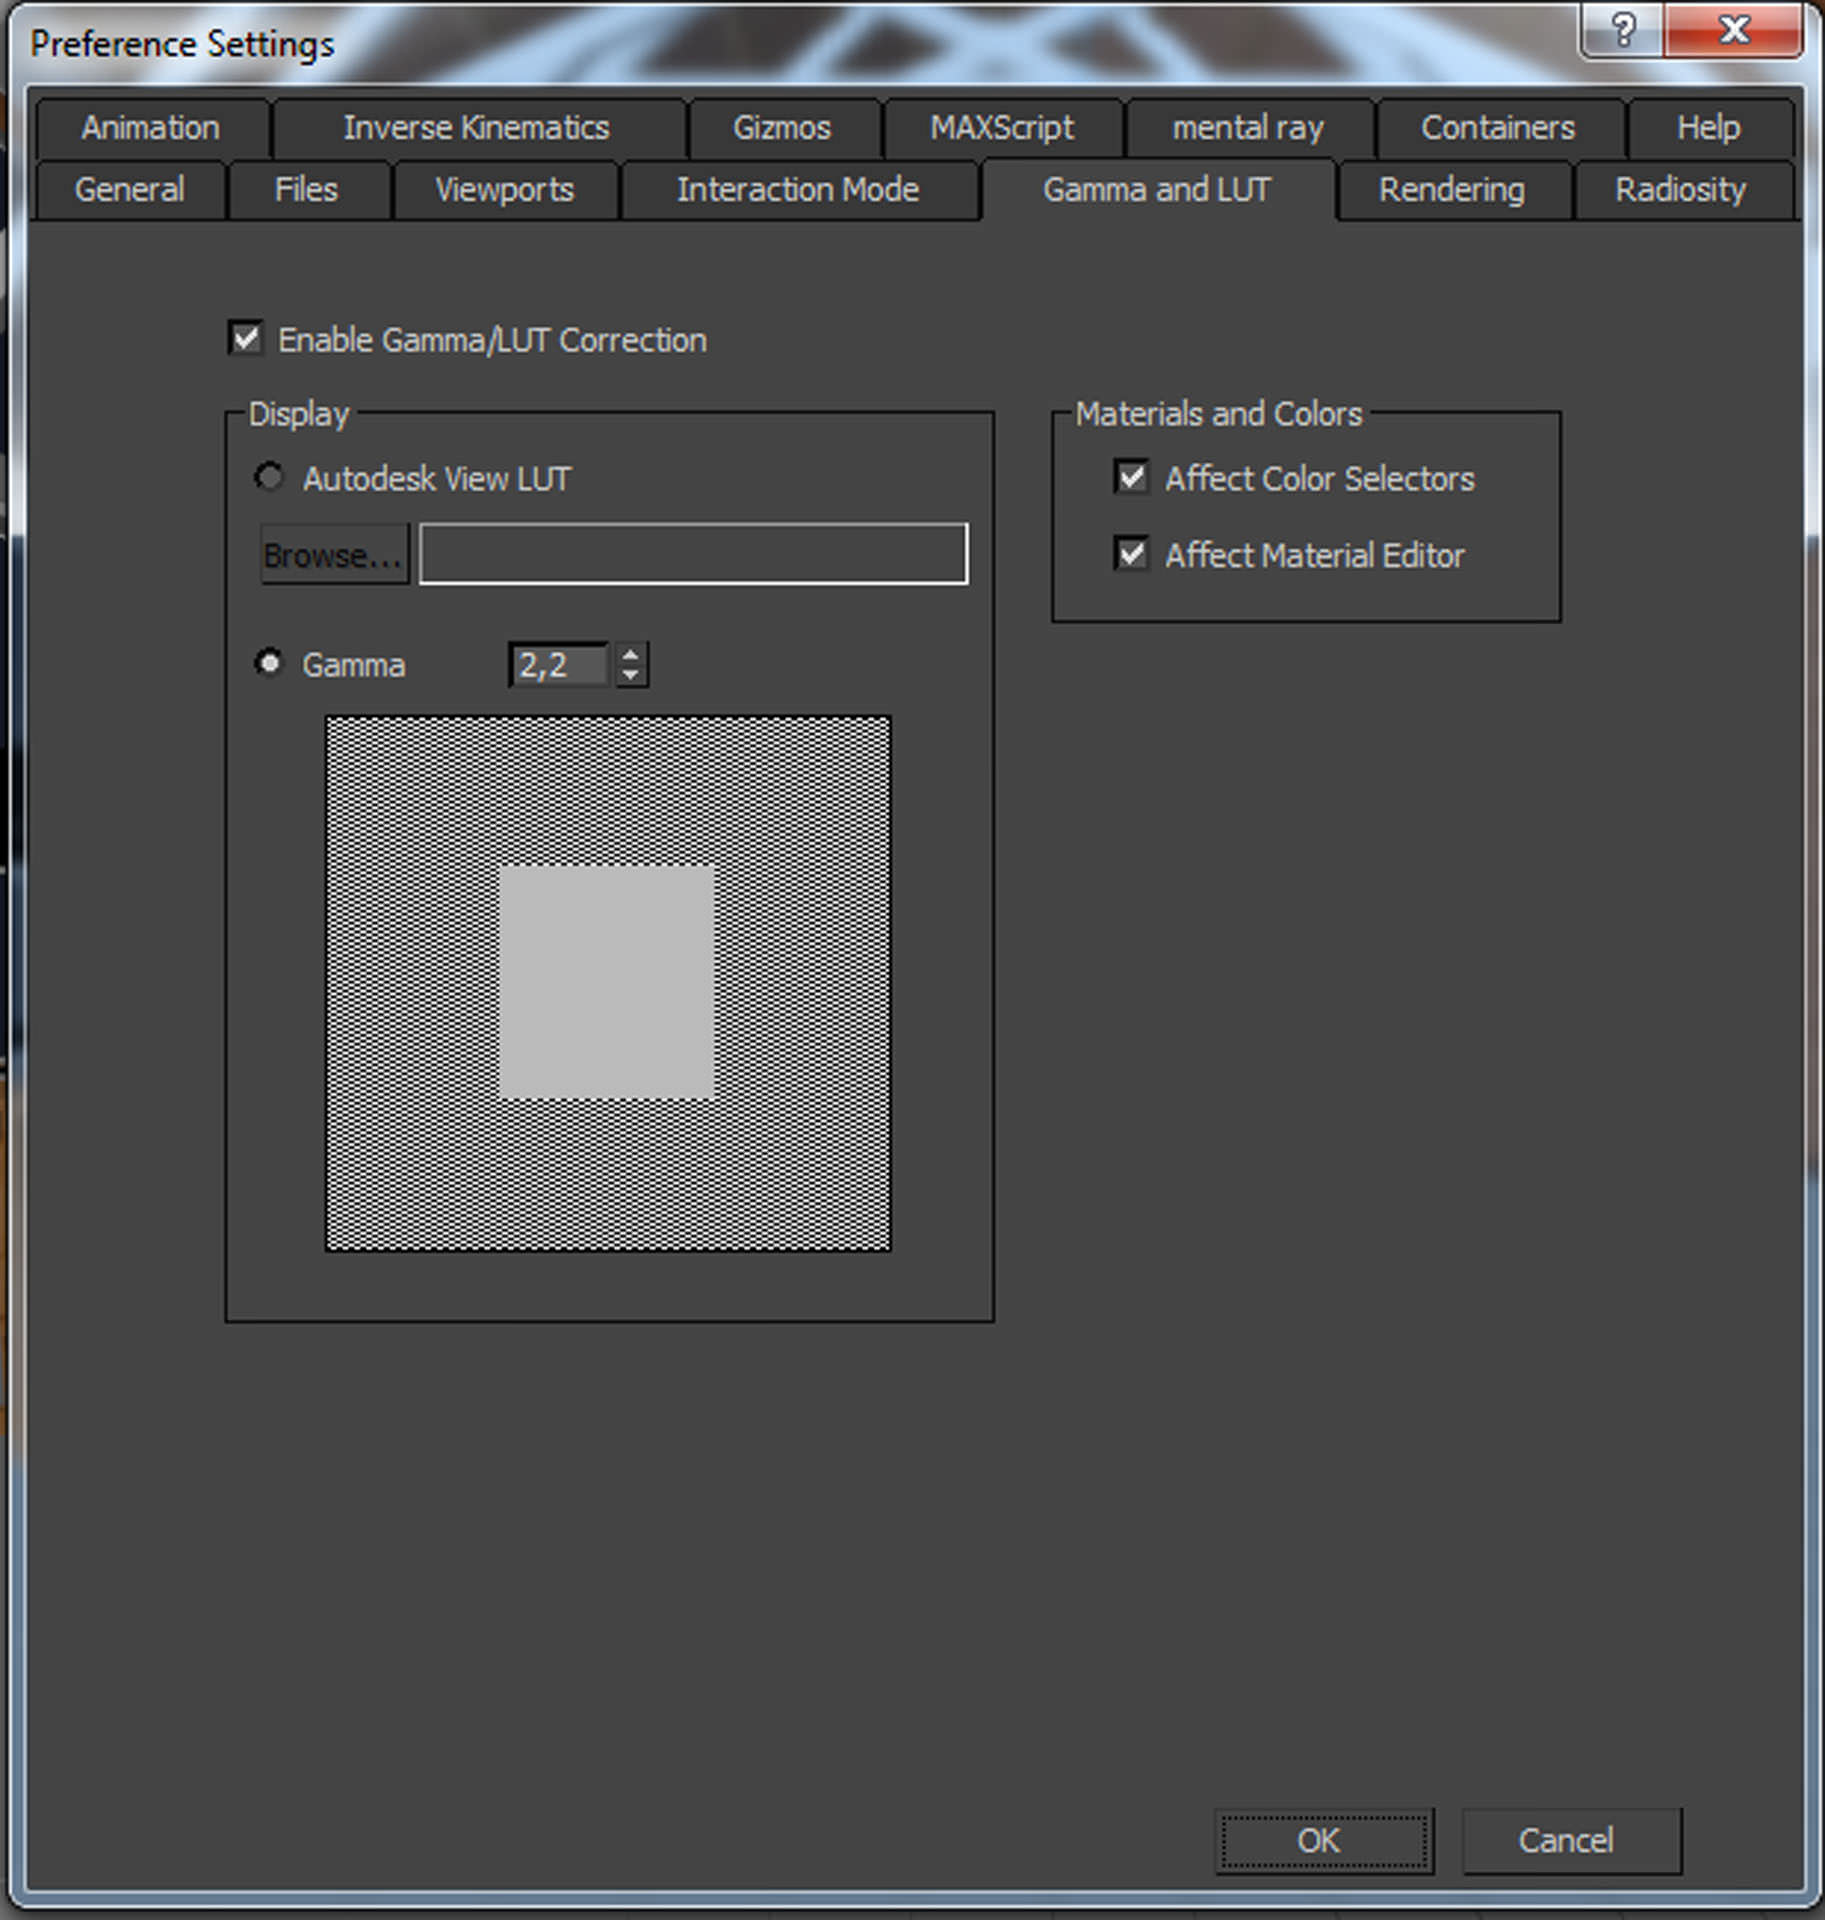Image resolution: width=1825 pixels, height=1920 pixels.
Task: Click the gamma calibration preview square
Action: coord(608,983)
